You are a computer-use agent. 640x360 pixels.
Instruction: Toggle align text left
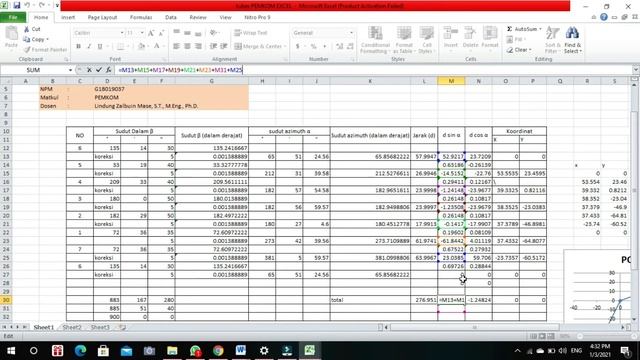pos(176,46)
